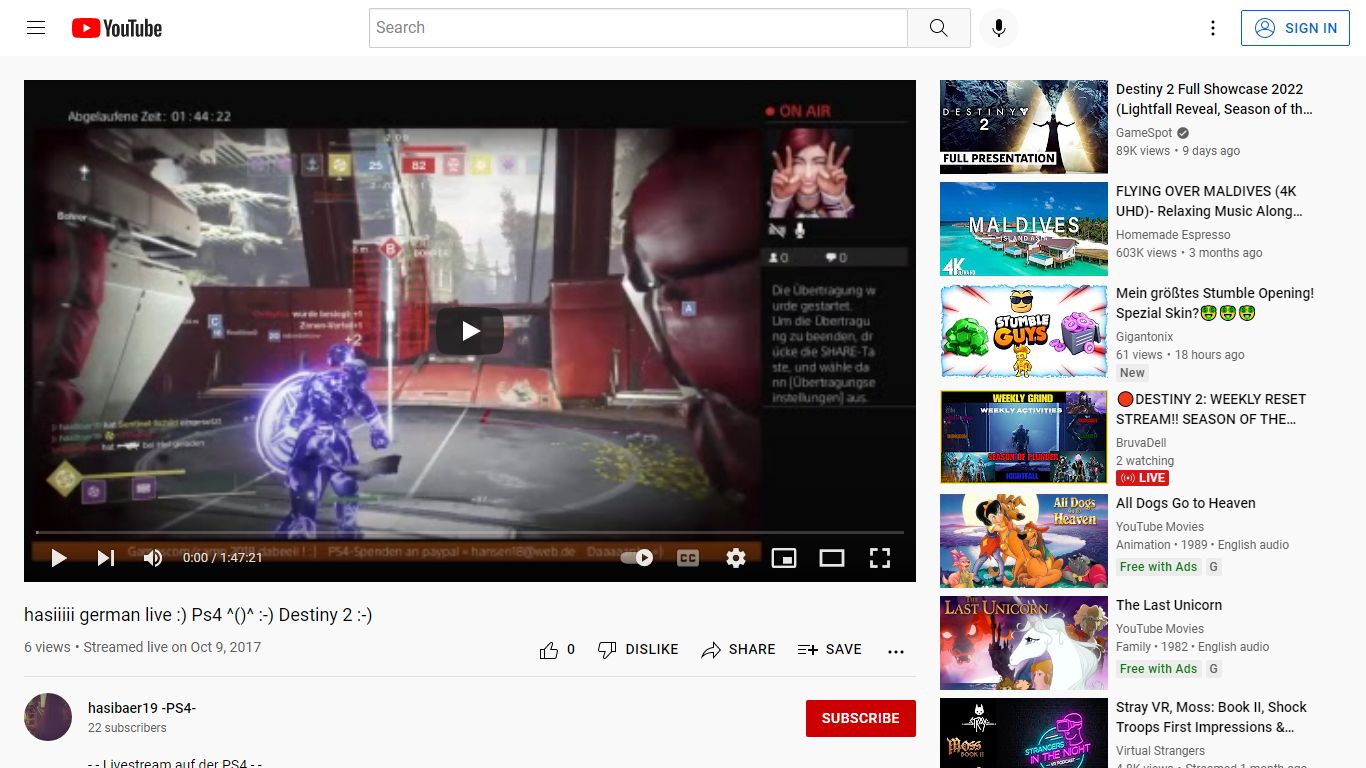
Task: Click the 0:00 / 1:47:21 time display
Action: 222,558
